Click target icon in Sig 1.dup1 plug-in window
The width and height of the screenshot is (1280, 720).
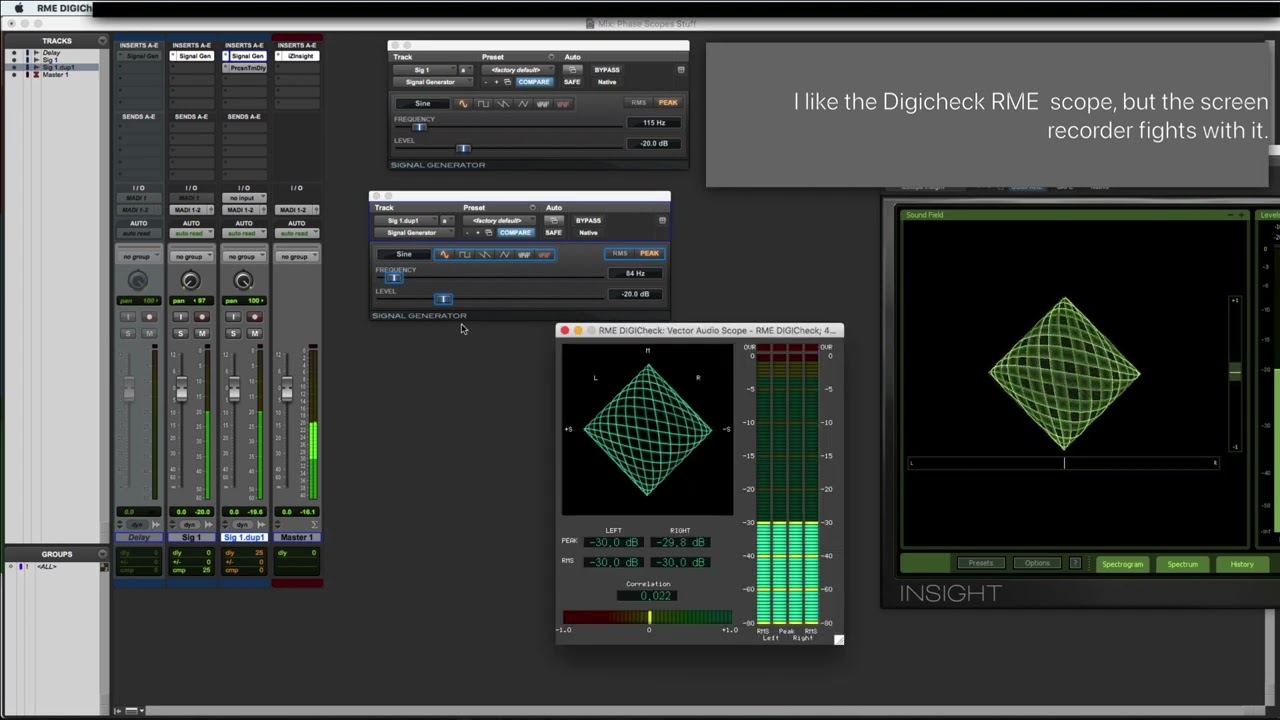click(662, 220)
